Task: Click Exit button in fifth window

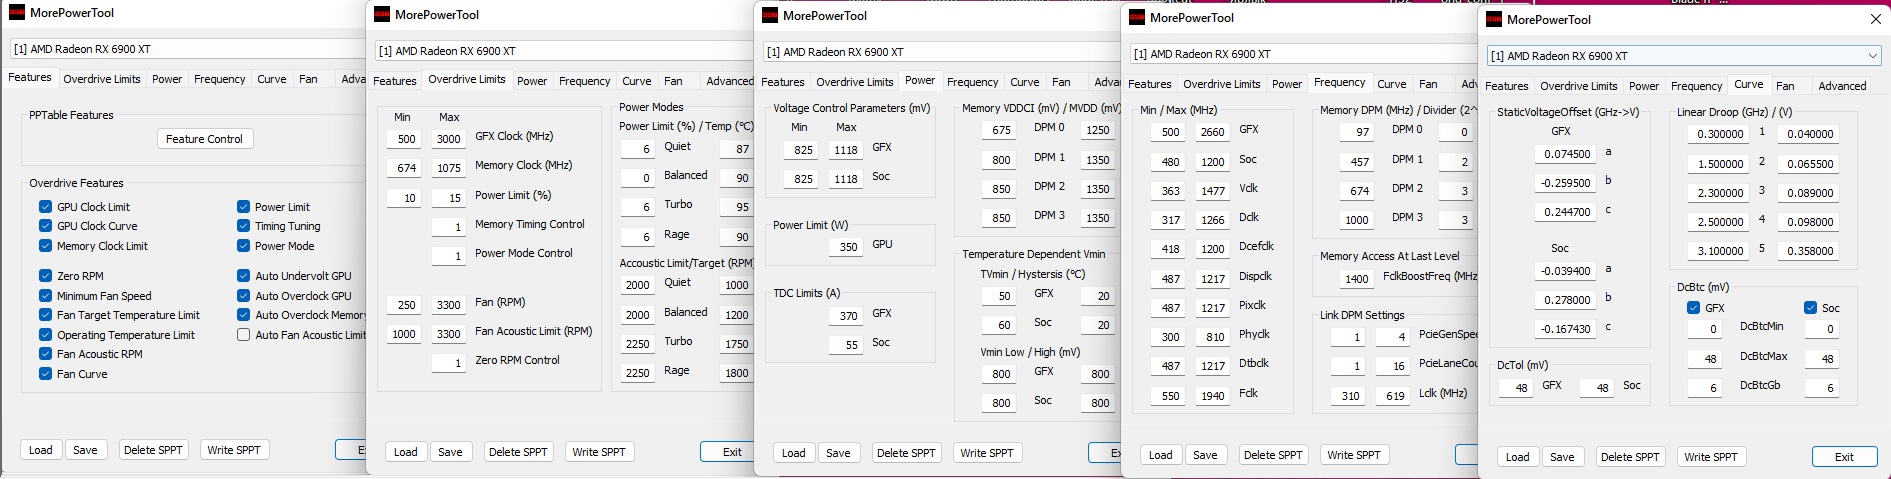Action: (1844, 457)
